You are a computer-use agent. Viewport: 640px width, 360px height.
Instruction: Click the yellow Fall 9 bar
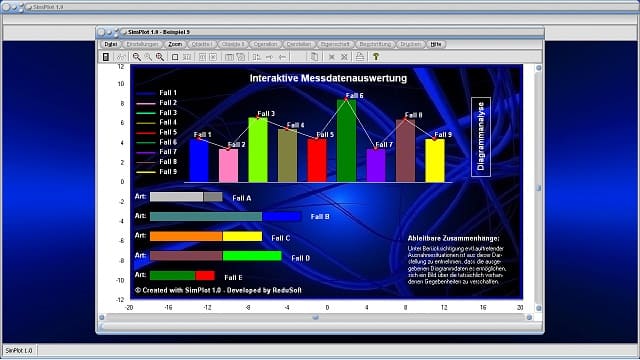point(435,160)
